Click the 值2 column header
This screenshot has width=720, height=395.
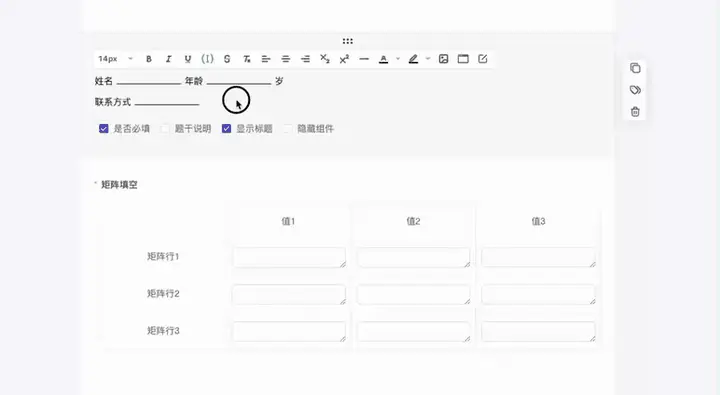tap(413, 221)
